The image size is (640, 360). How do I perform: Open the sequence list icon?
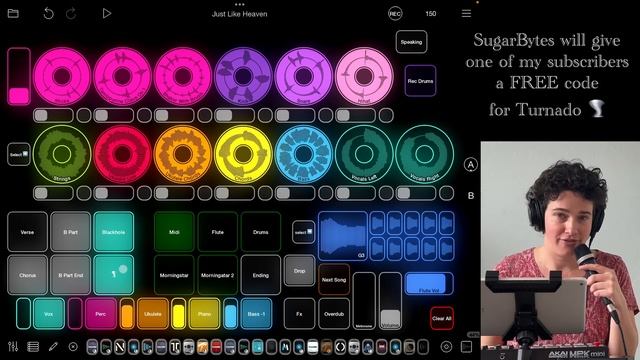(x=33, y=347)
